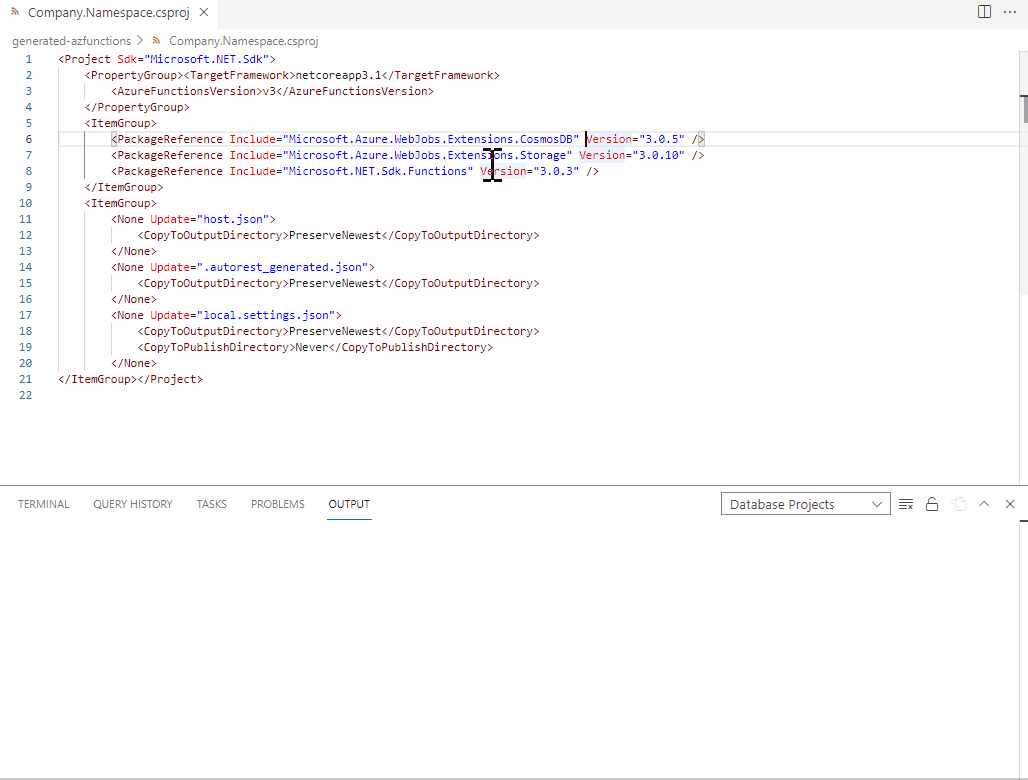Open the generated-azfunctions breadcrumb folder

[71, 41]
